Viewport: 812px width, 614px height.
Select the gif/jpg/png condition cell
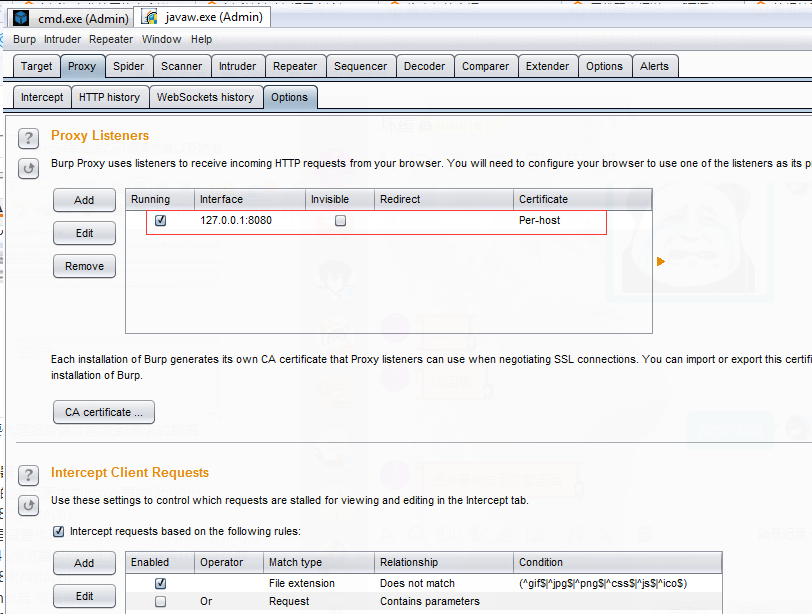point(603,583)
